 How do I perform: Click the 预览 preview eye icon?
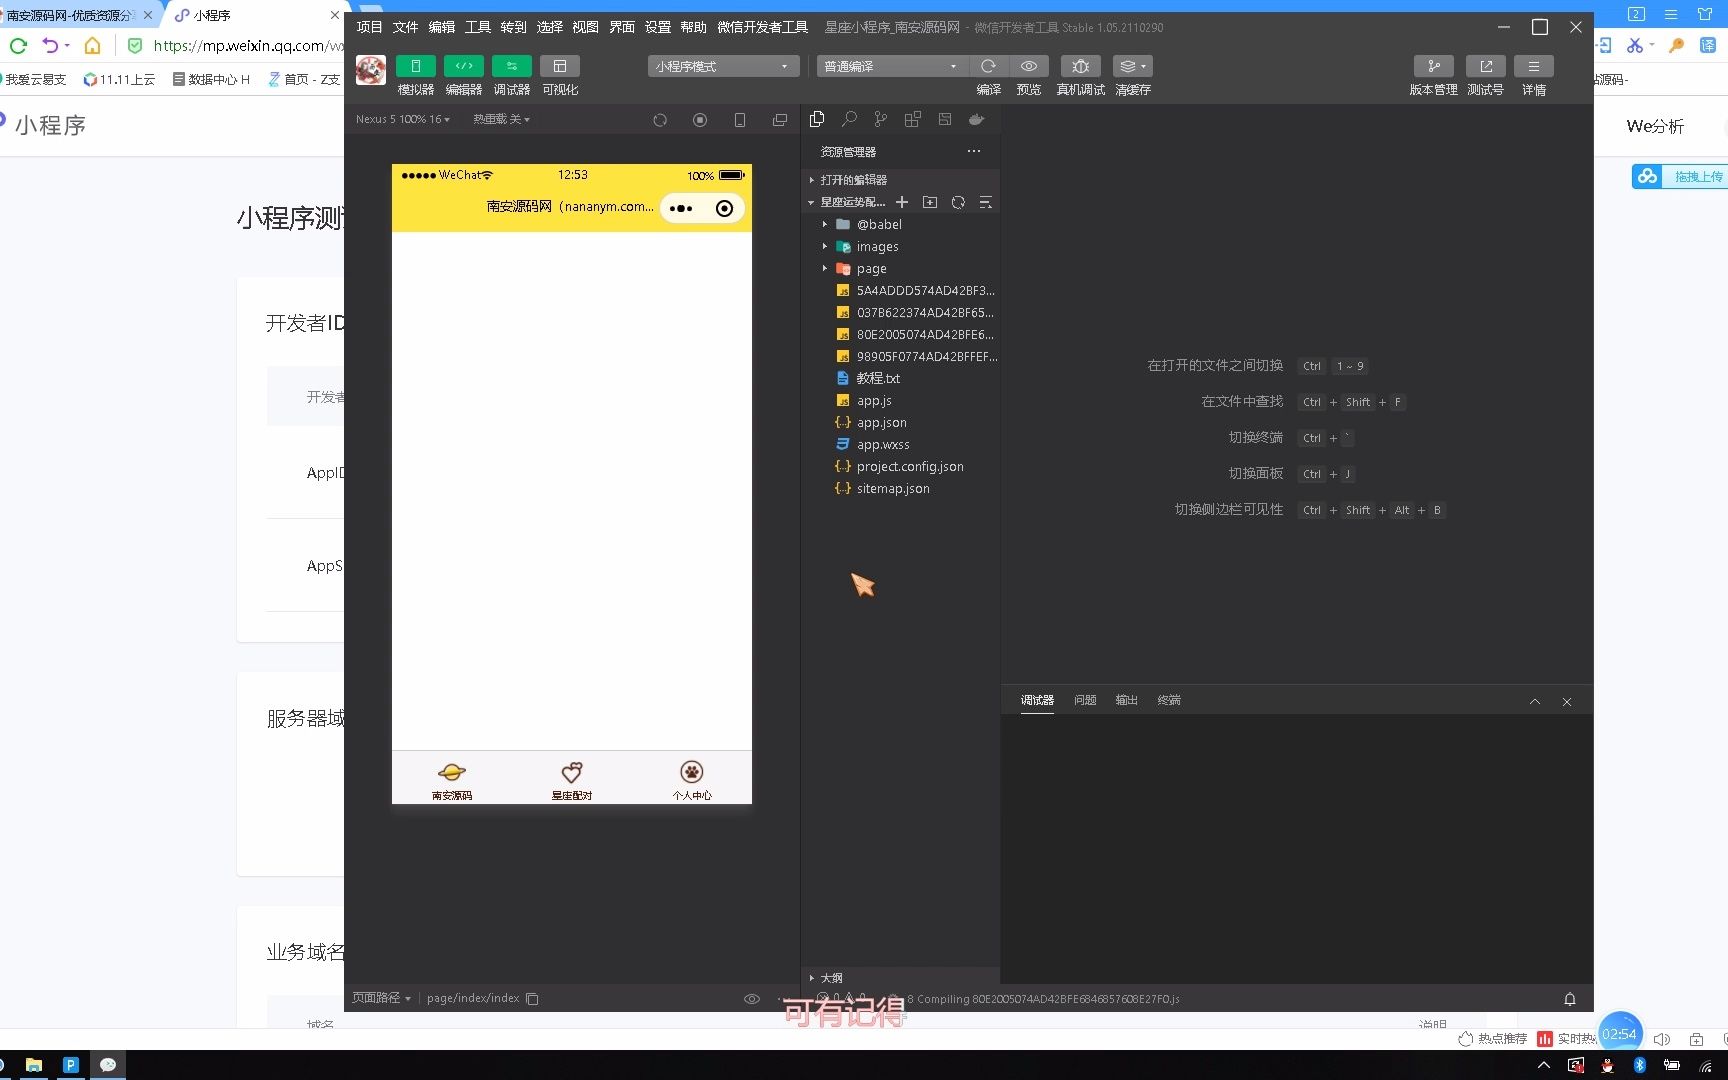point(1028,66)
